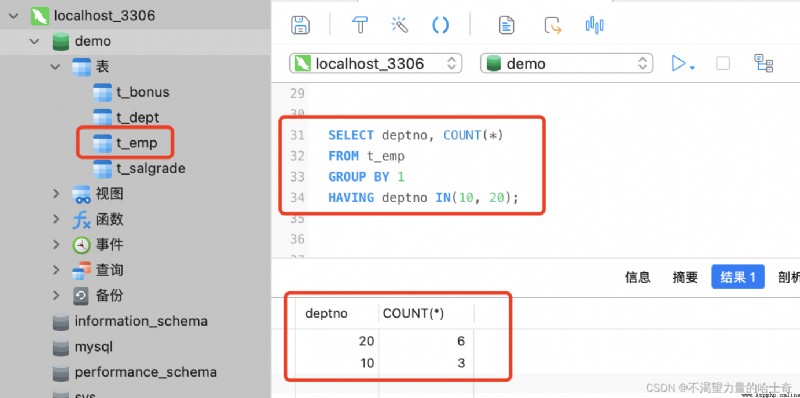Collapse the 表 tables node

pyautogui.click(x=55, y=66)
